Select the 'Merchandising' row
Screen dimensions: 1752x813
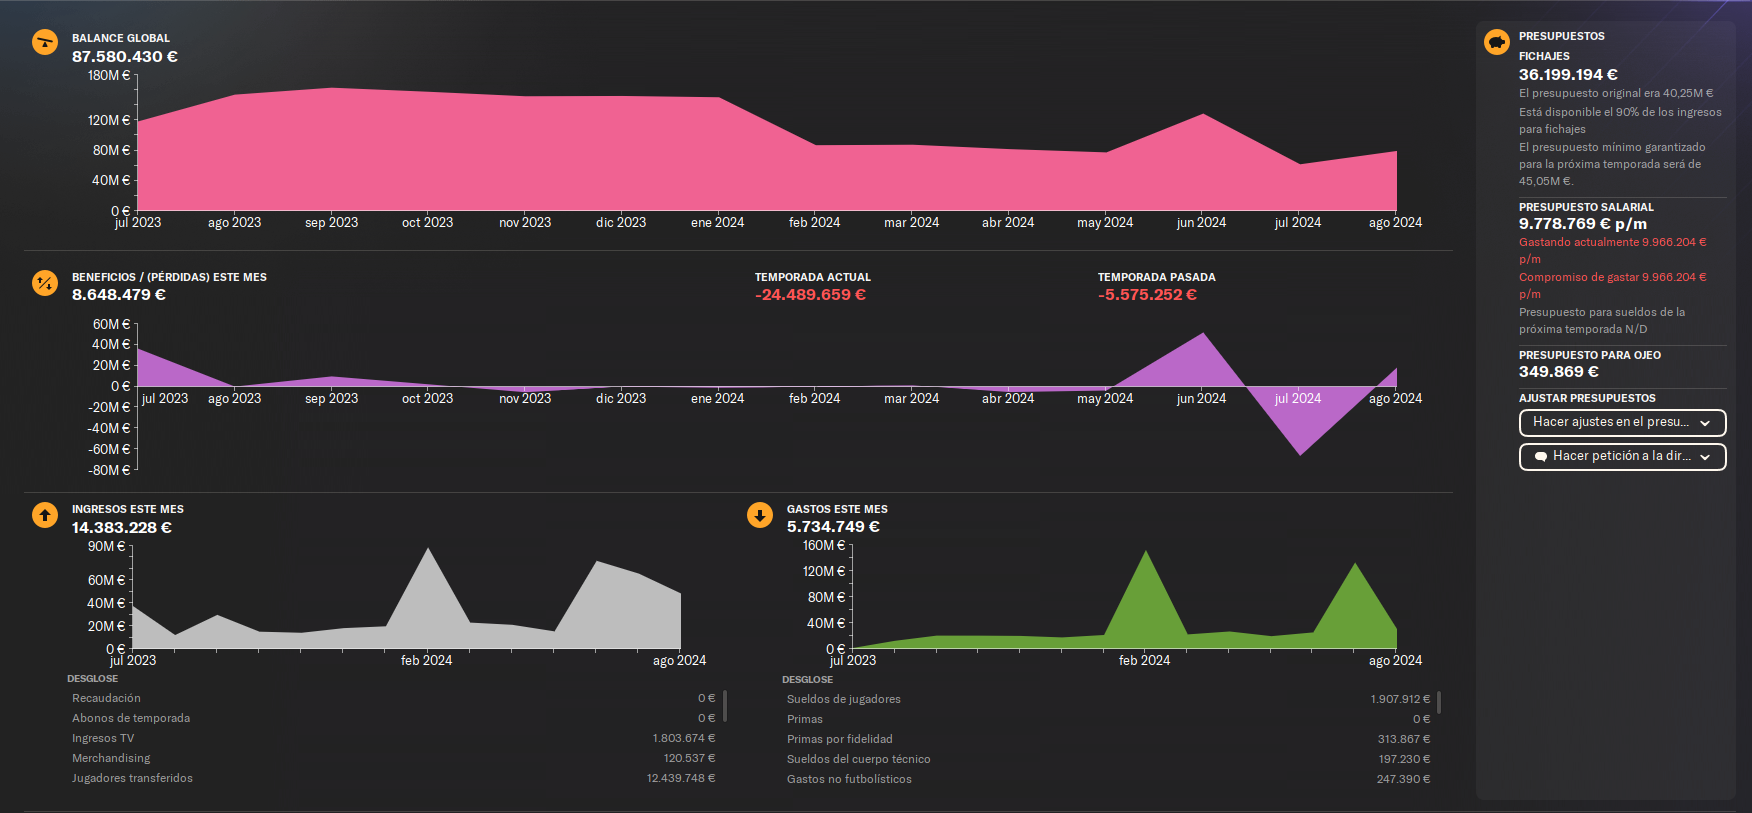pos(394,758)
